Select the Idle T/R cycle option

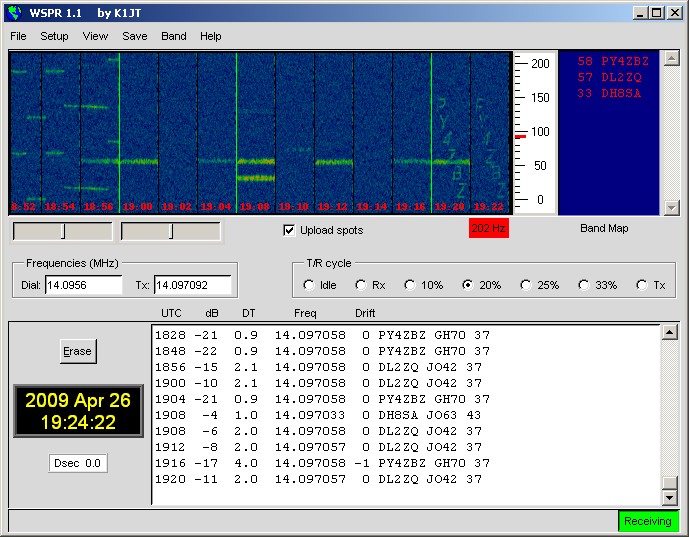click(310, 285)
